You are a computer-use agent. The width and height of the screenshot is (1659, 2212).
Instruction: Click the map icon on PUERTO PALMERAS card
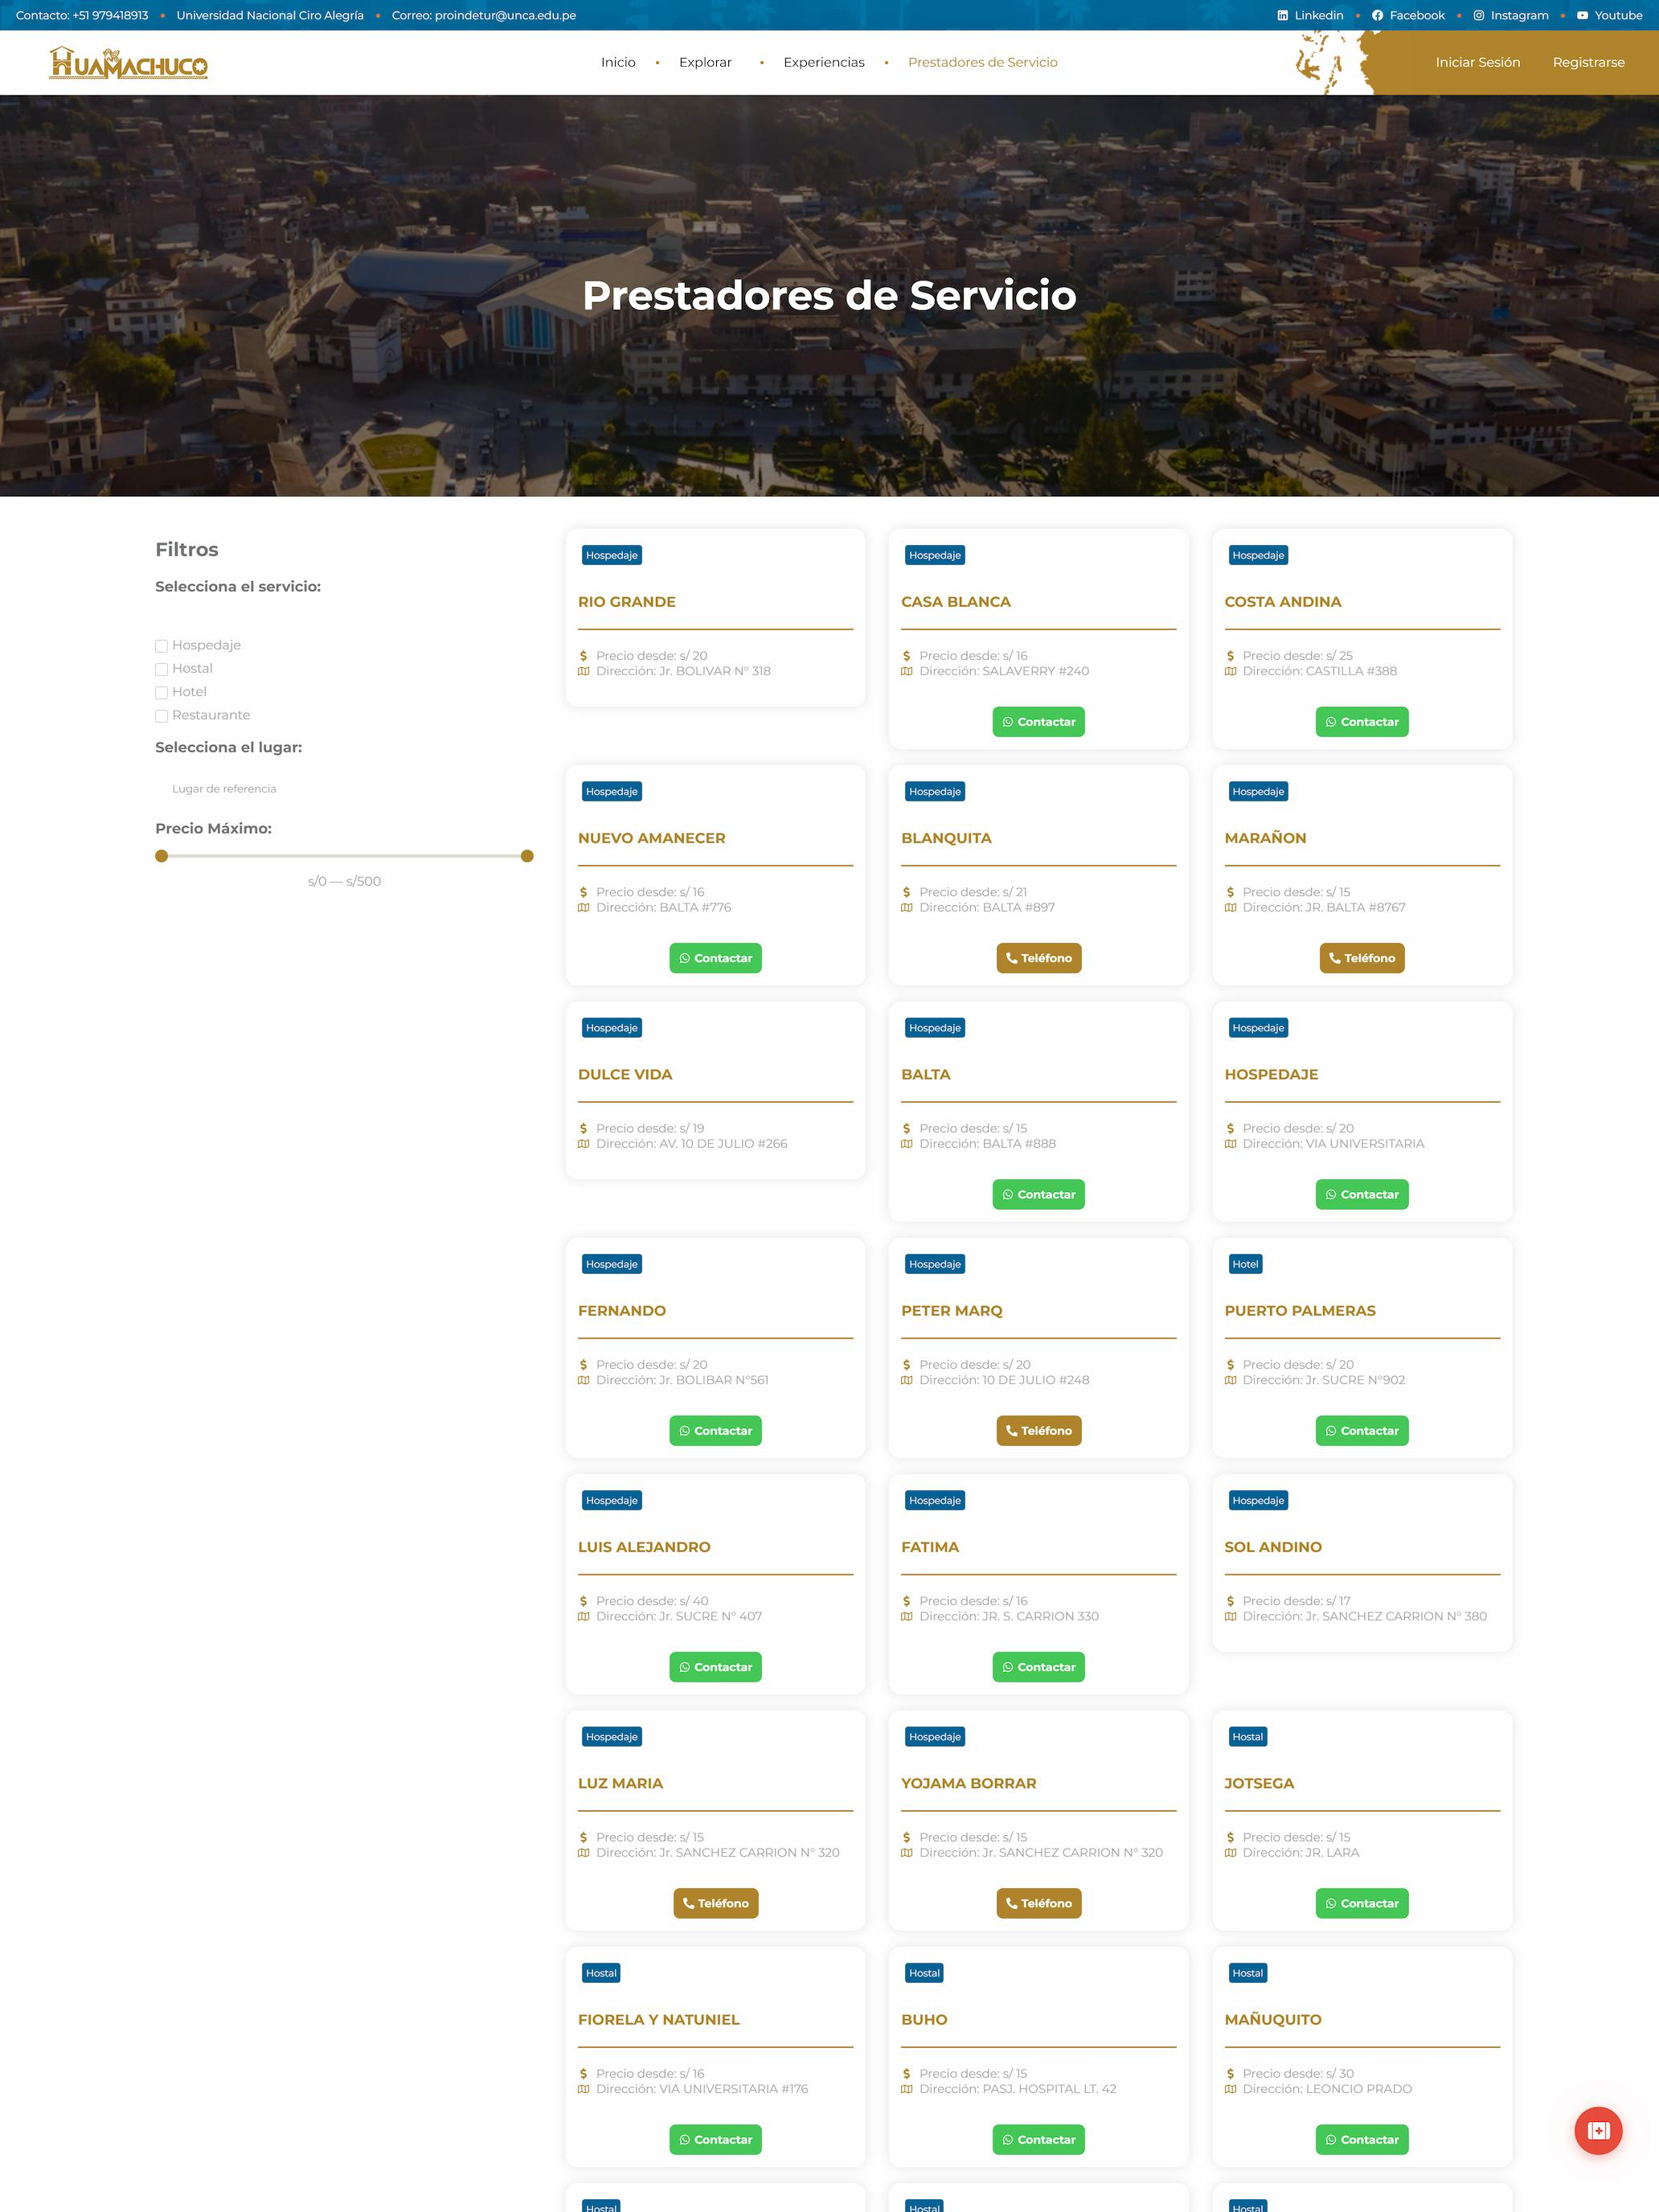[x=1230, y=1380]
